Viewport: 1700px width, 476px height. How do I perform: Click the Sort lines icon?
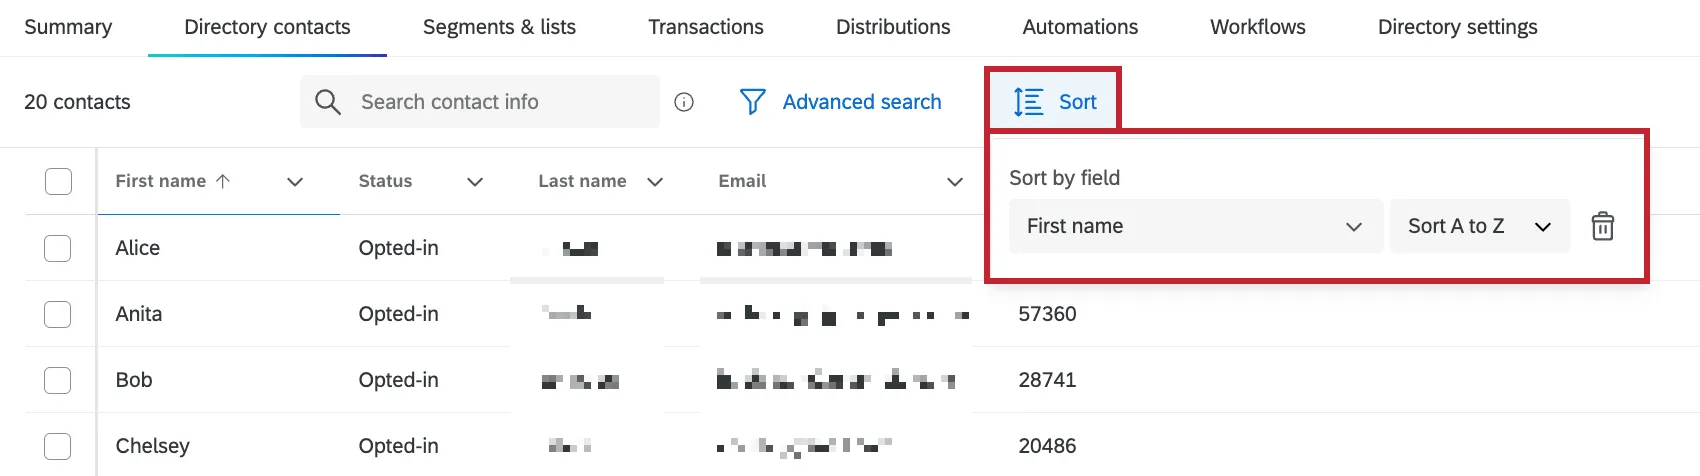[x=1028, y=102]
